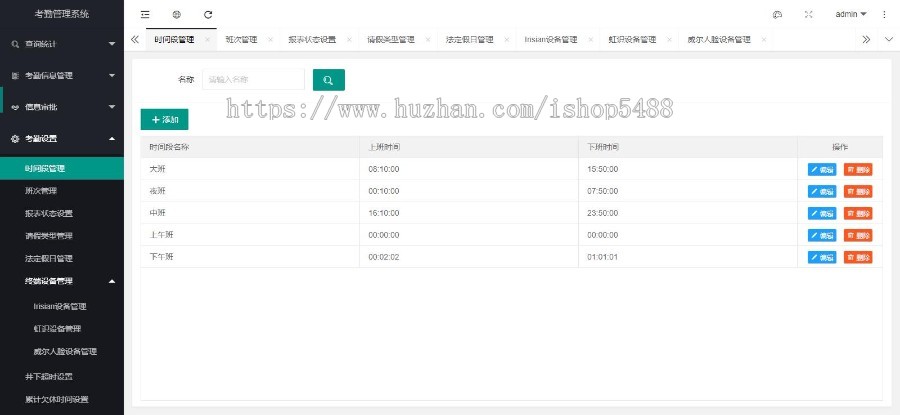Collapse the 终端设备管理 submenu
This screenshot has height=415, width=900.
click(x=112, y=281)
